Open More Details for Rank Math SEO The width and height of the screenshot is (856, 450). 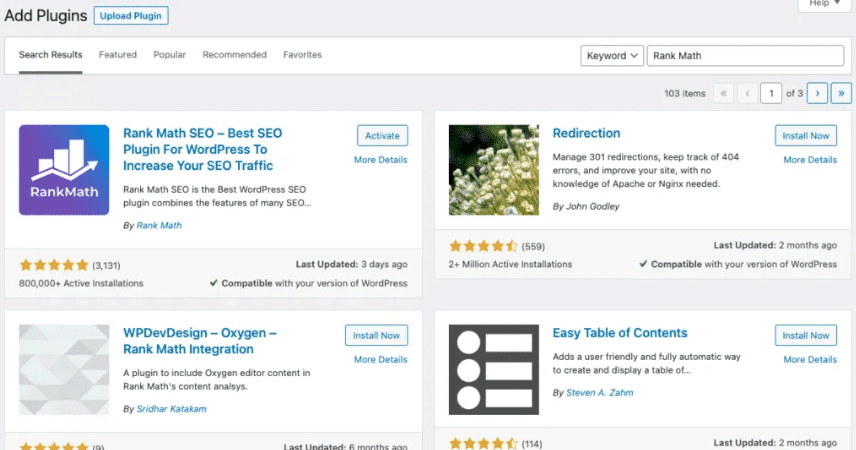[381, 160]
